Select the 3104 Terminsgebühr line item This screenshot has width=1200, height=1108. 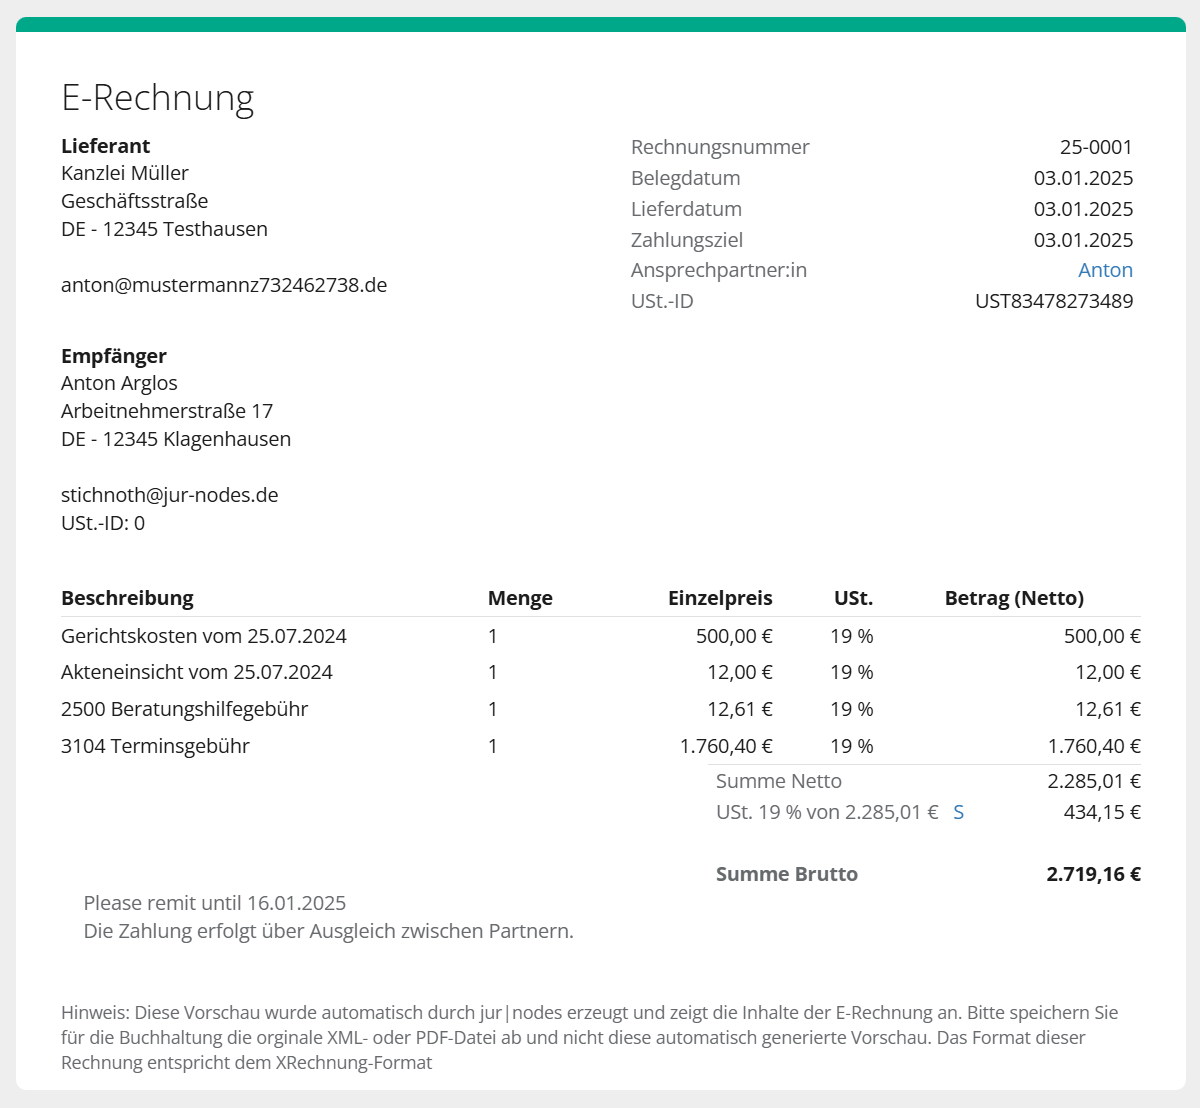[155, 746]
